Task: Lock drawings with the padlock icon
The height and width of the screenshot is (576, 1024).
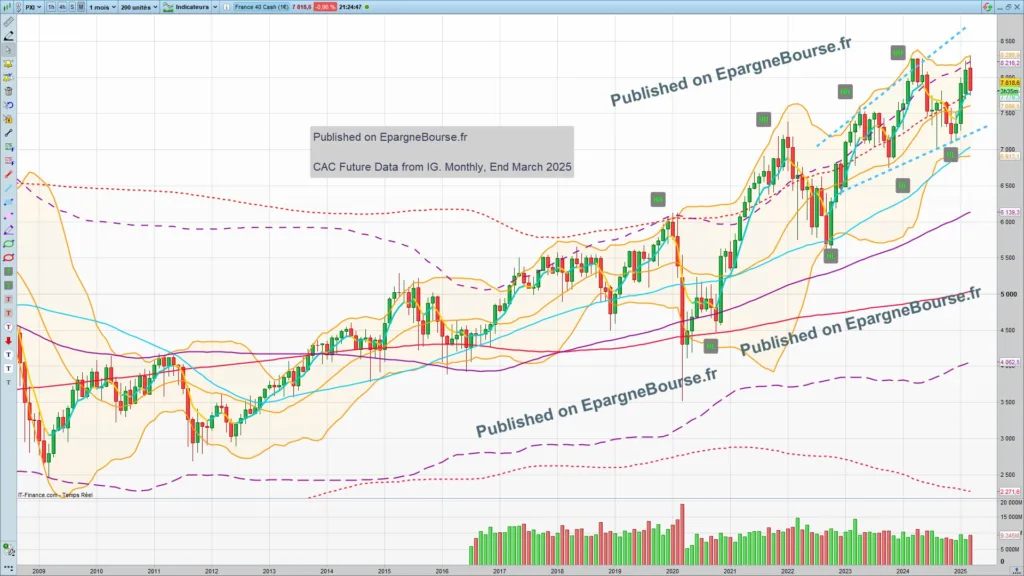Action: 8,120
